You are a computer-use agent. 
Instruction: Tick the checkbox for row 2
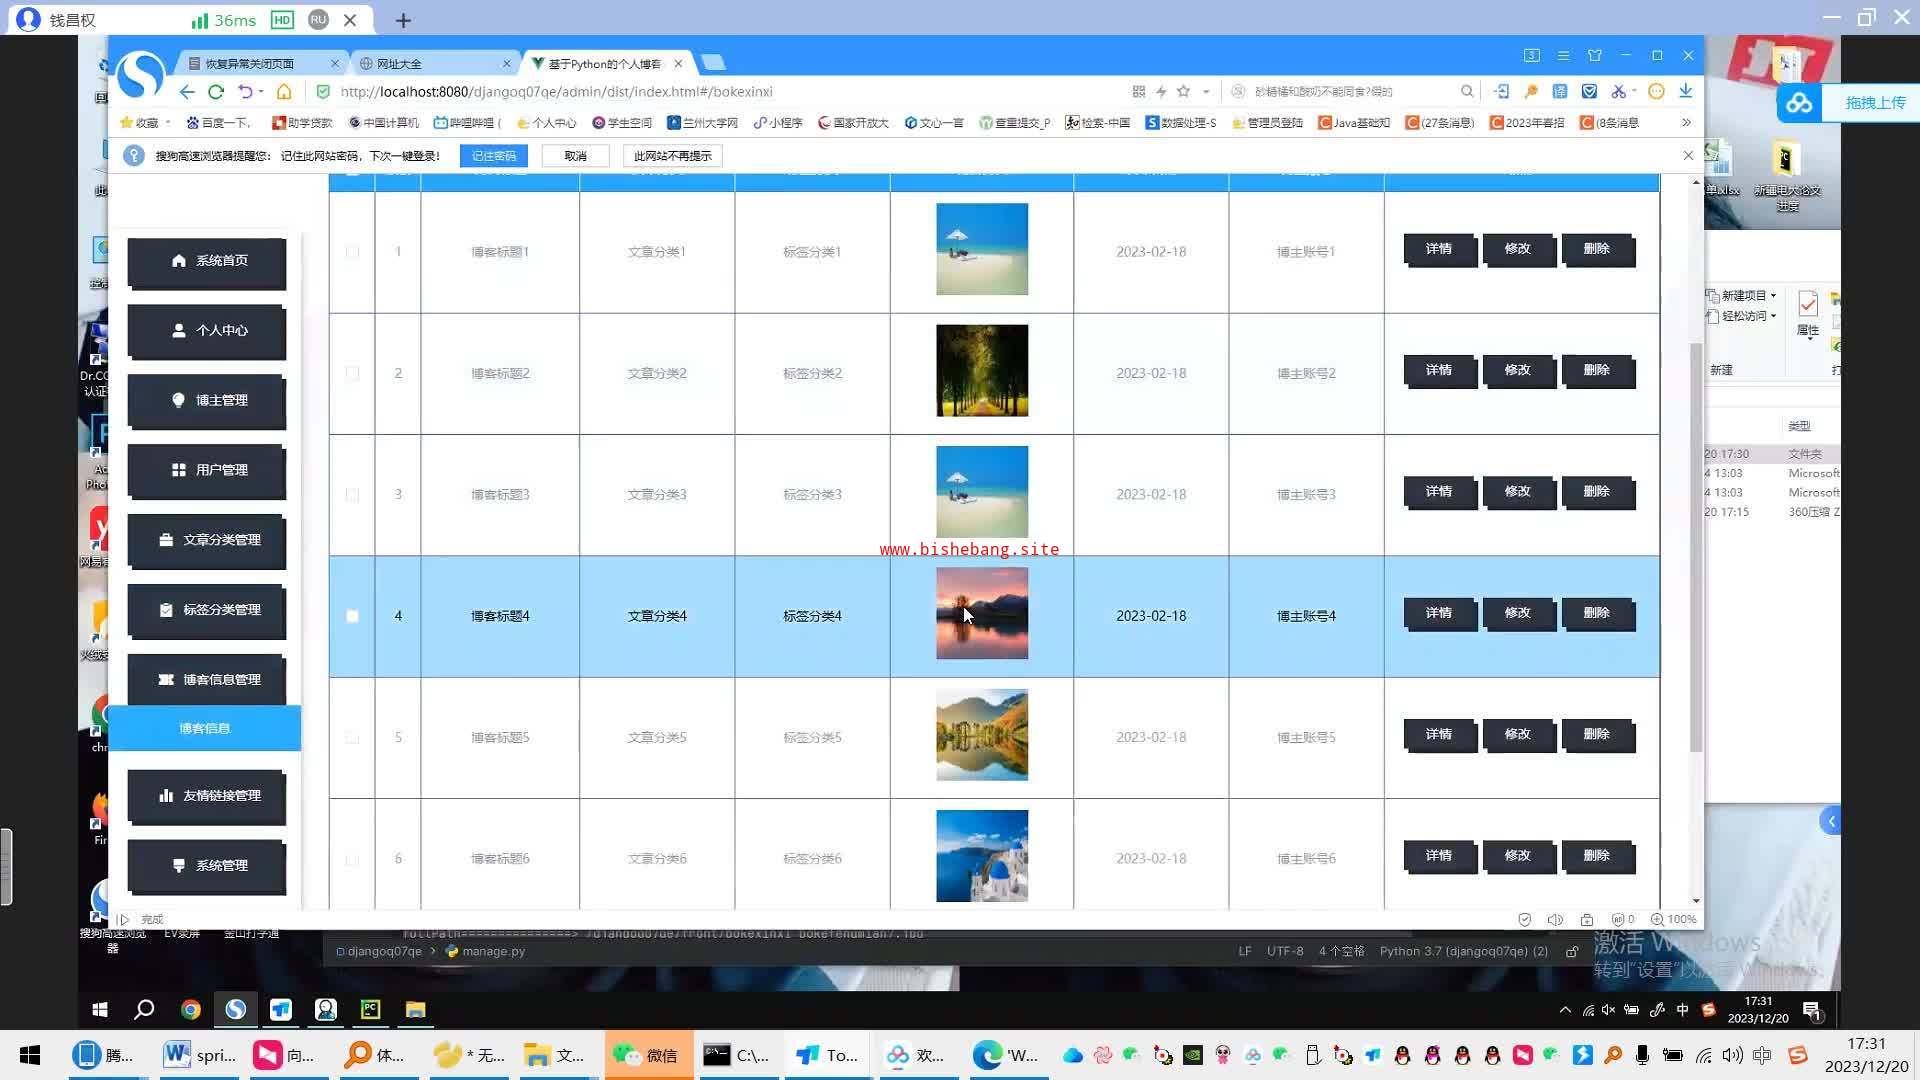click(x=352, y=373)
